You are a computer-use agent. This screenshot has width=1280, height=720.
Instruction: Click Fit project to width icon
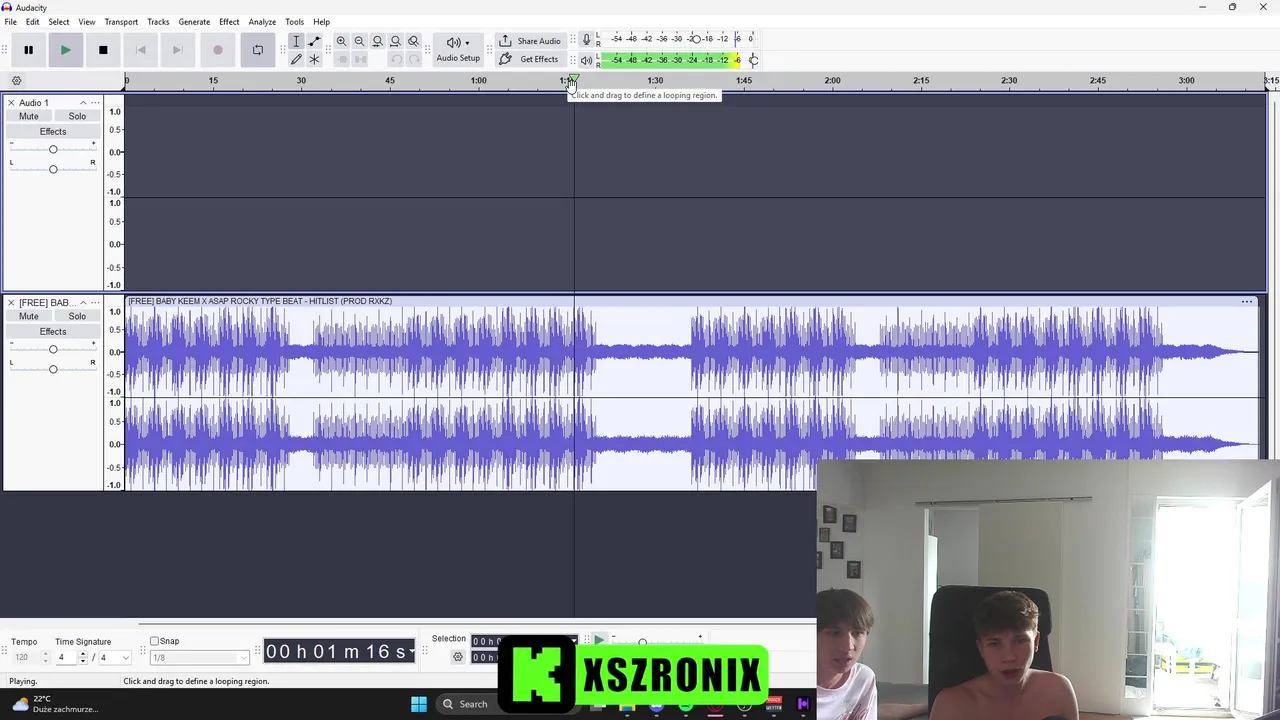point(395,41)
